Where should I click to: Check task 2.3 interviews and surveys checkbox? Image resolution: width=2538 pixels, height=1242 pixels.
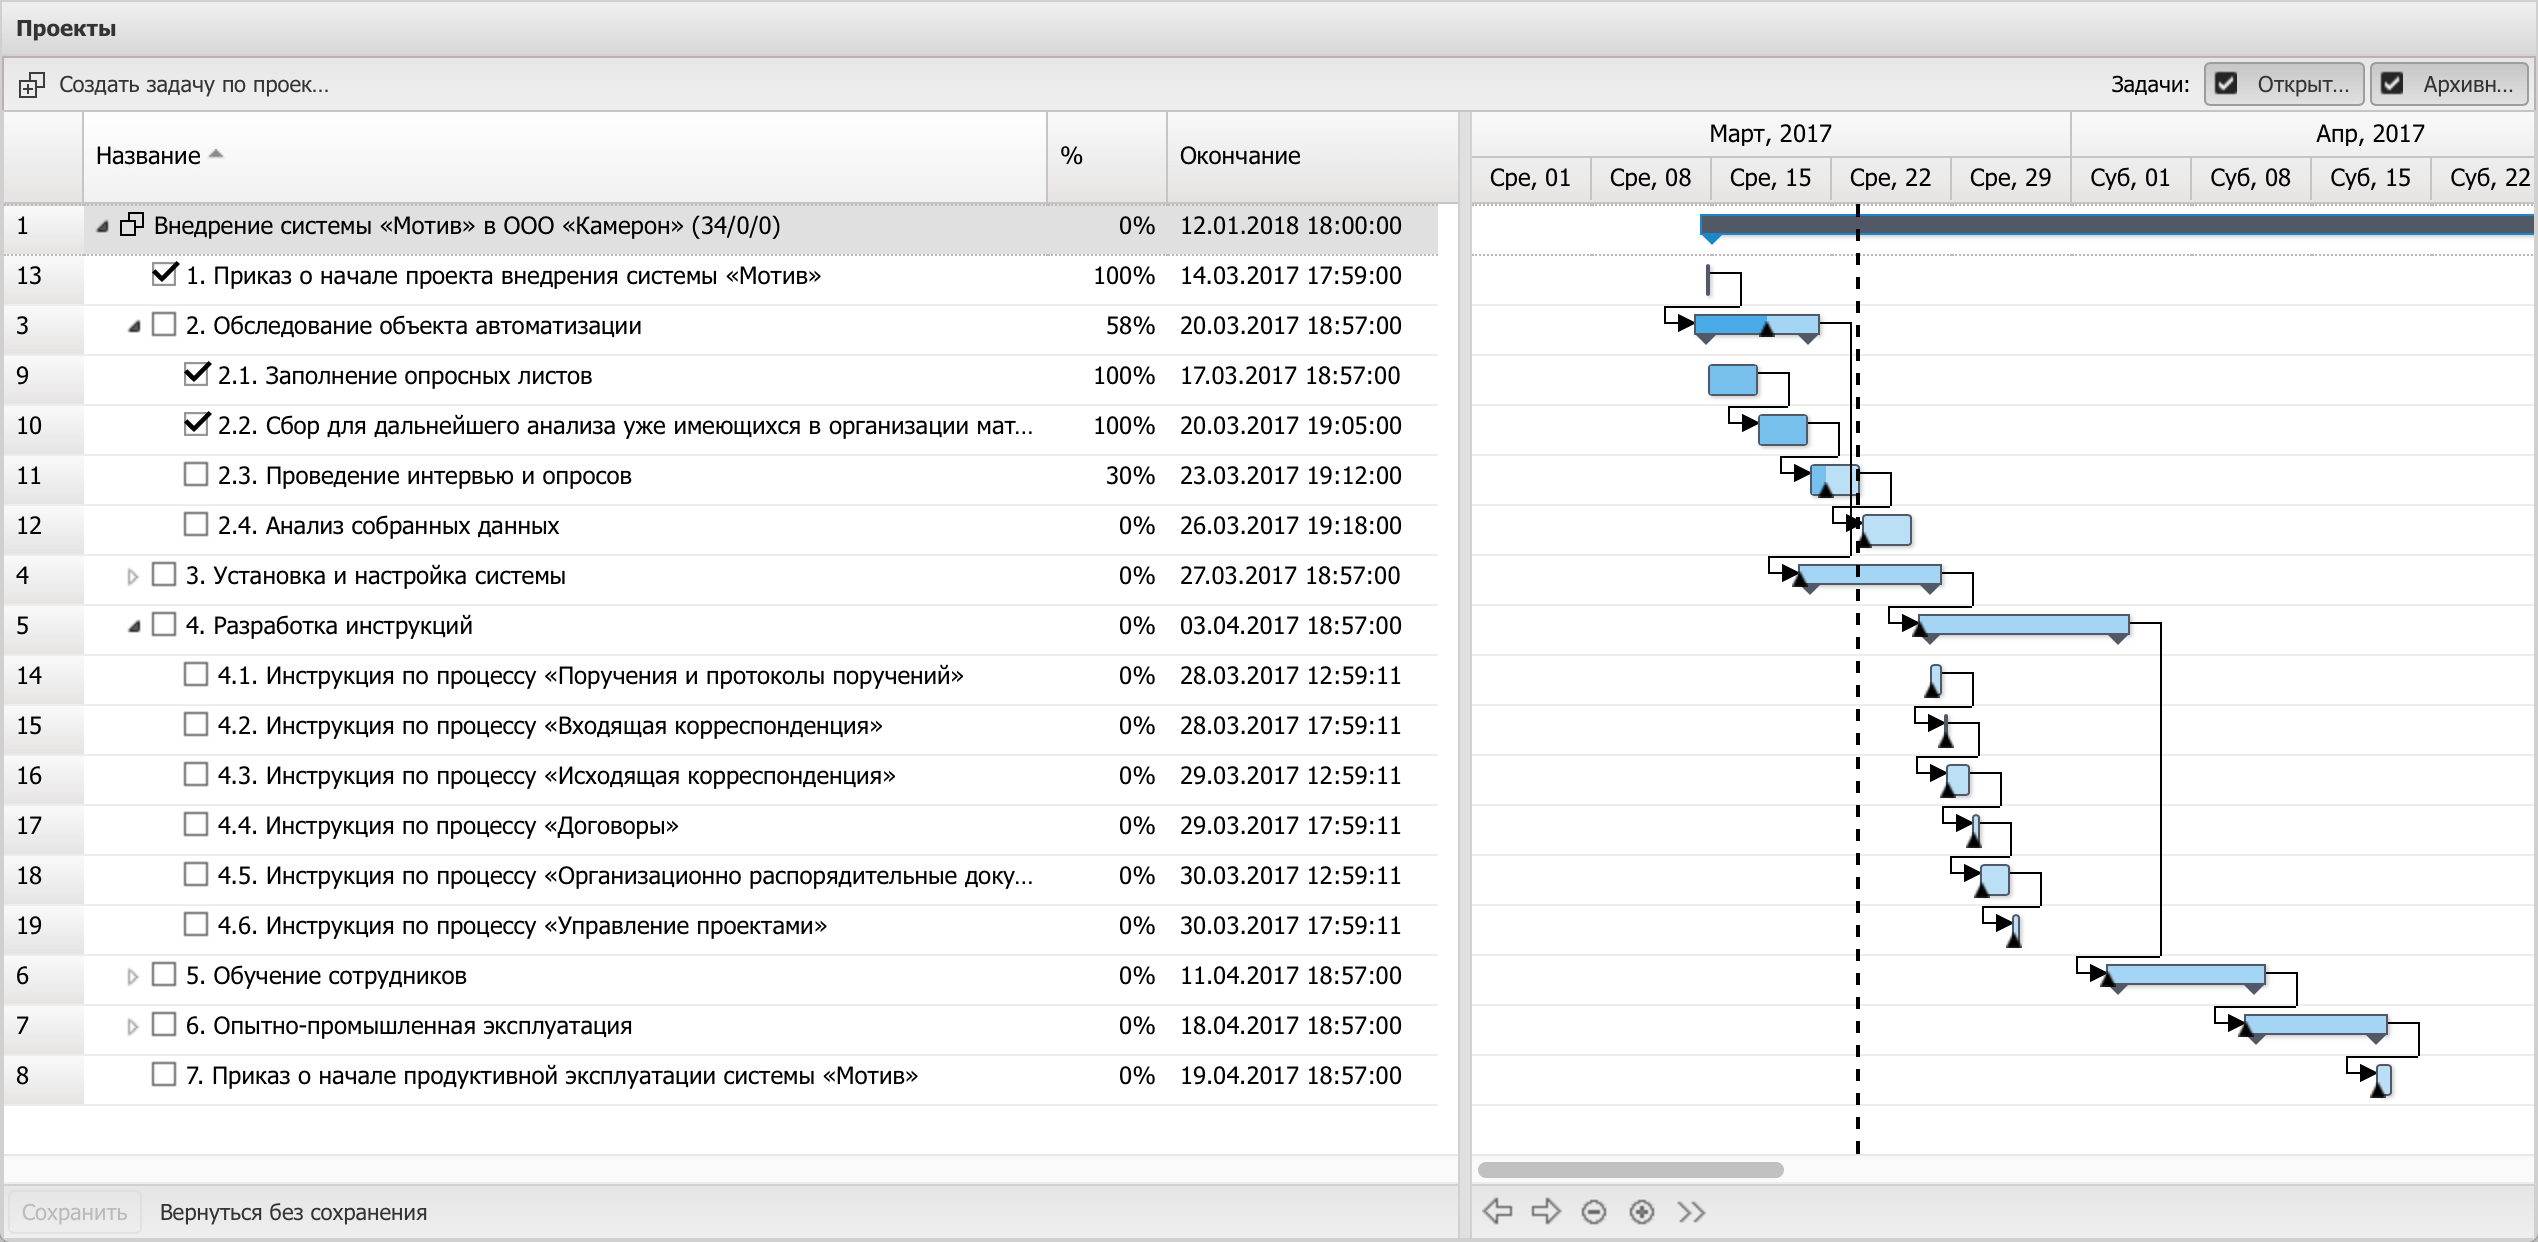coord(196,474)
